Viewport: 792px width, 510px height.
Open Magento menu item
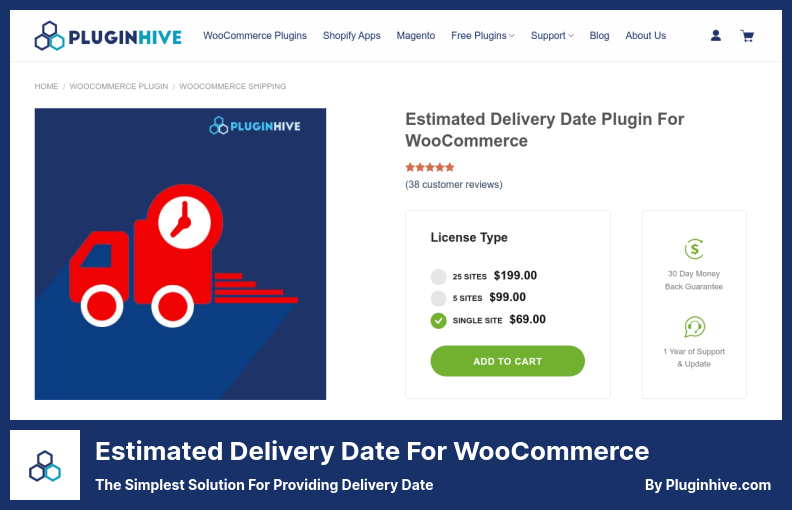click(x=416, y=36)
